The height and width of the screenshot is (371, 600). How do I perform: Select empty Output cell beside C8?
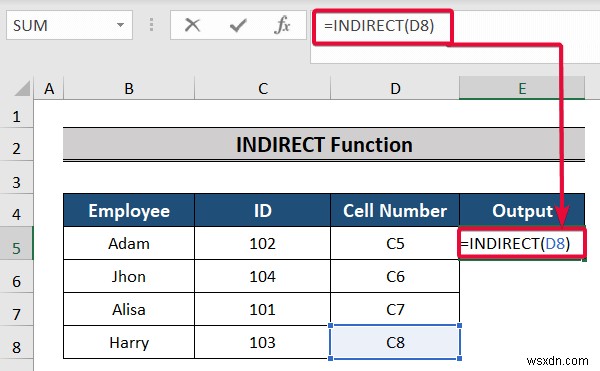tap(522, 342)
